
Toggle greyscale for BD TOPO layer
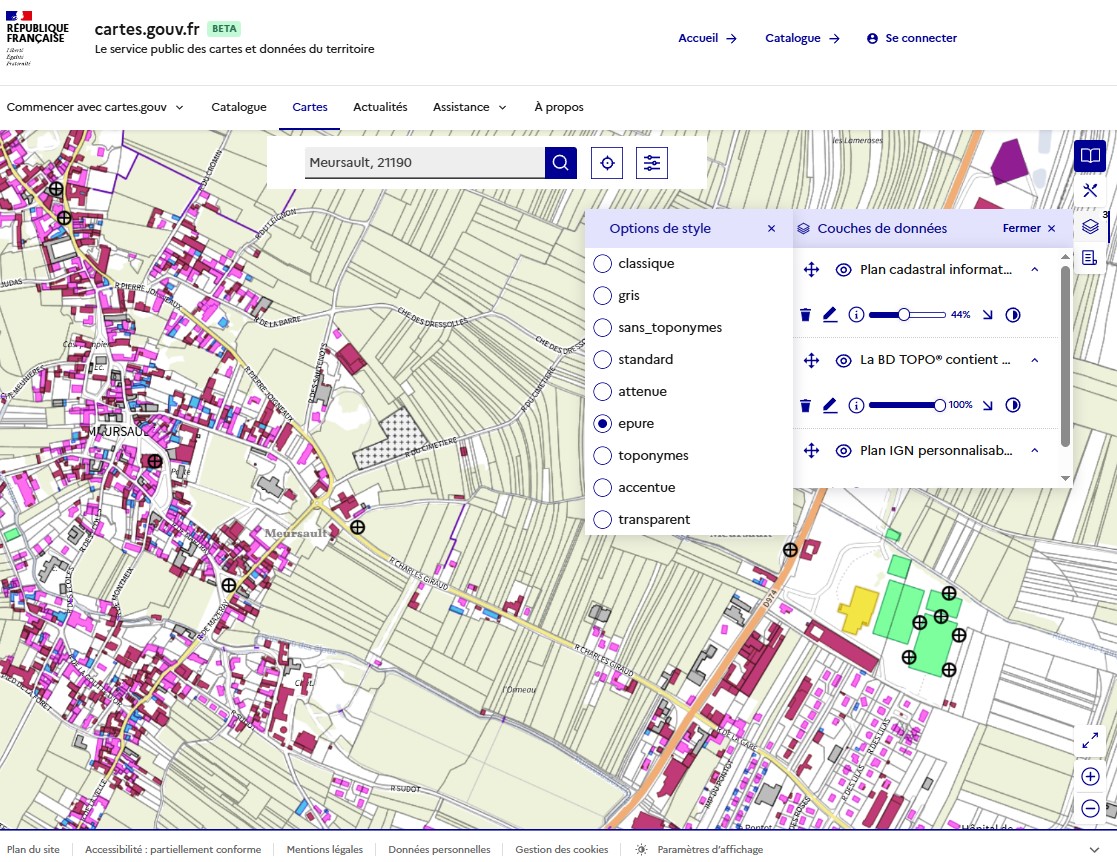[x=1013, y=405]
